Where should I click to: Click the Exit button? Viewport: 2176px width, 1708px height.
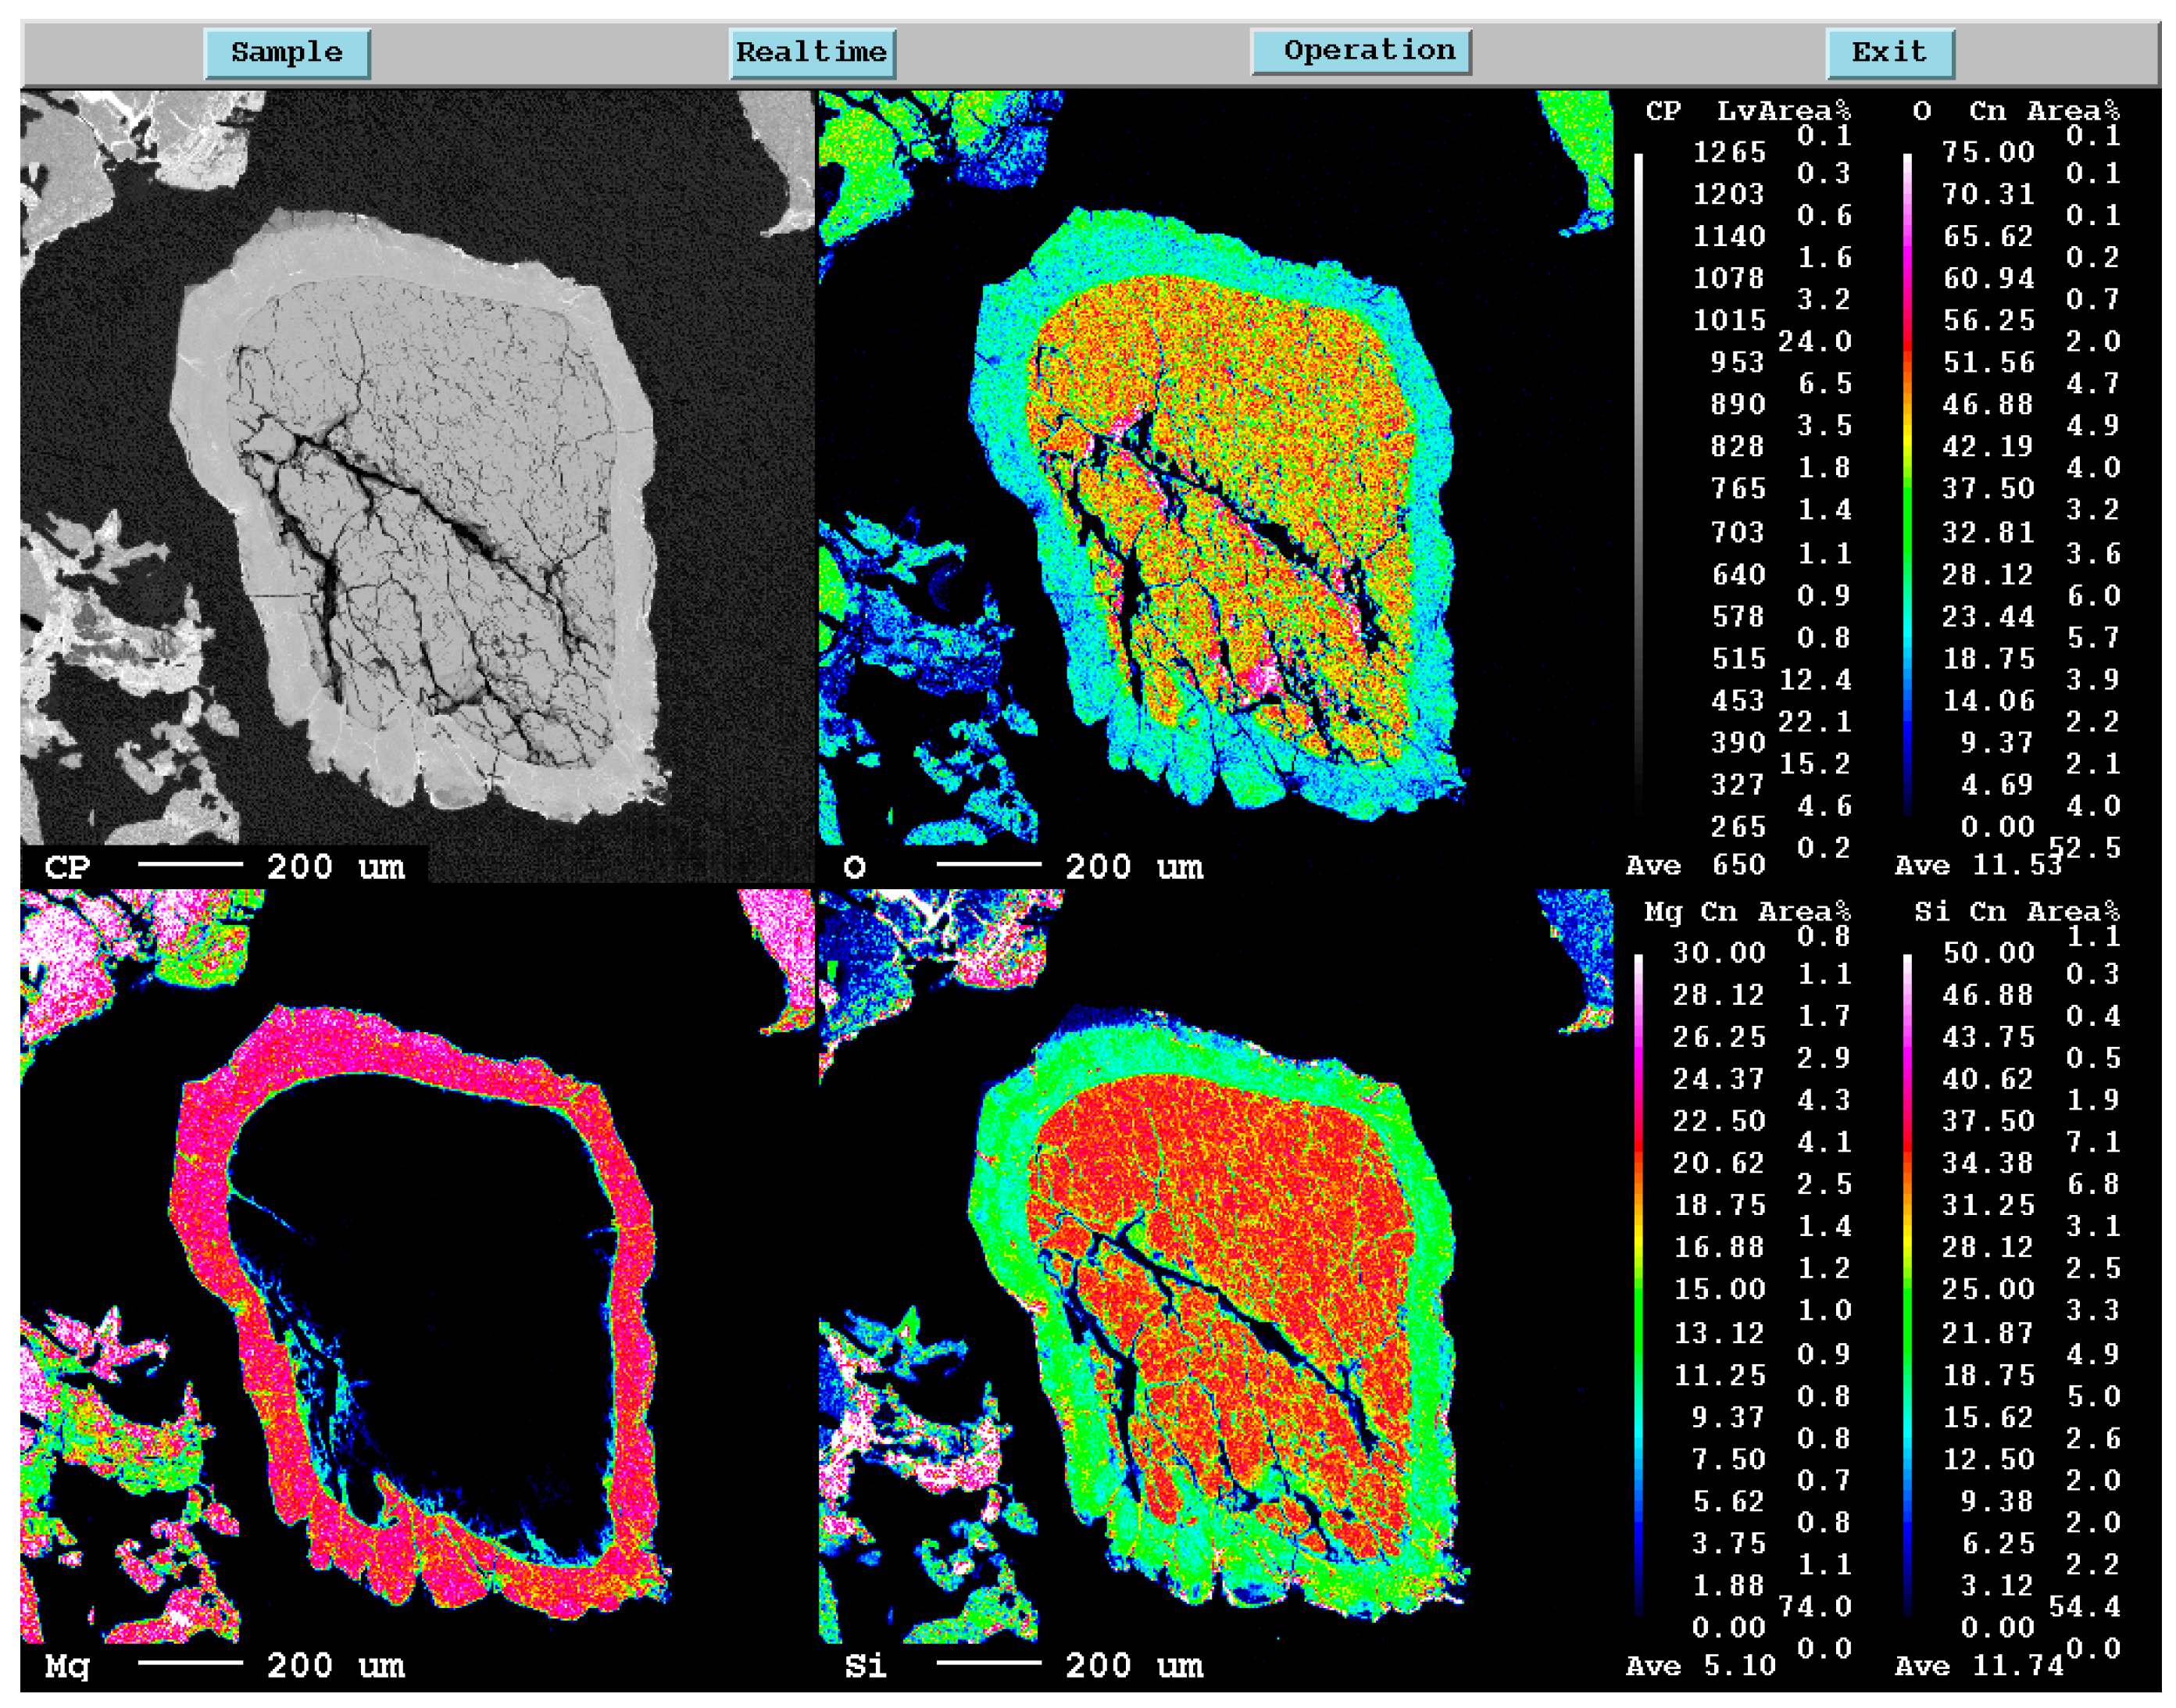1889,53
